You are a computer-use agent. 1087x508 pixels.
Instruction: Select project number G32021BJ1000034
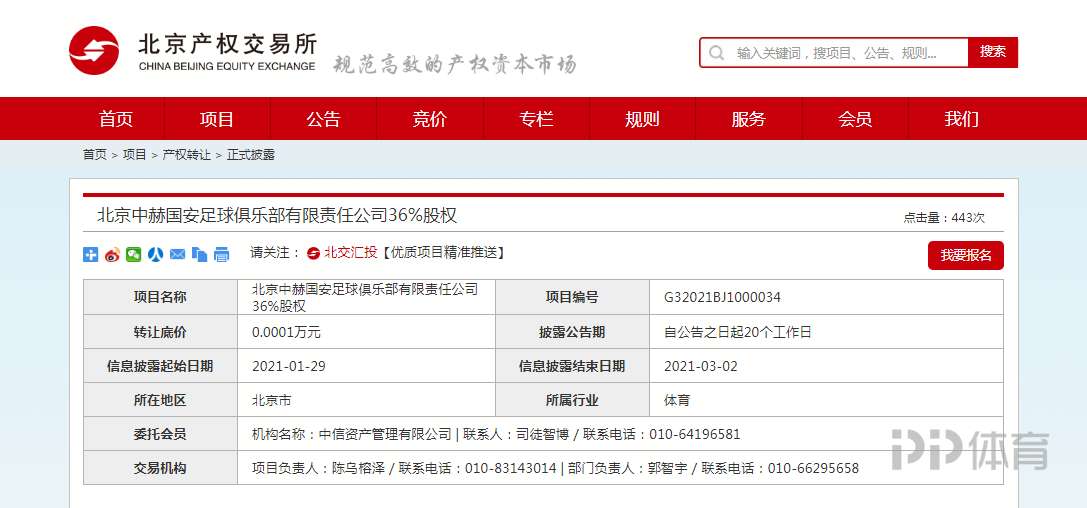click(x=722, y=297)
